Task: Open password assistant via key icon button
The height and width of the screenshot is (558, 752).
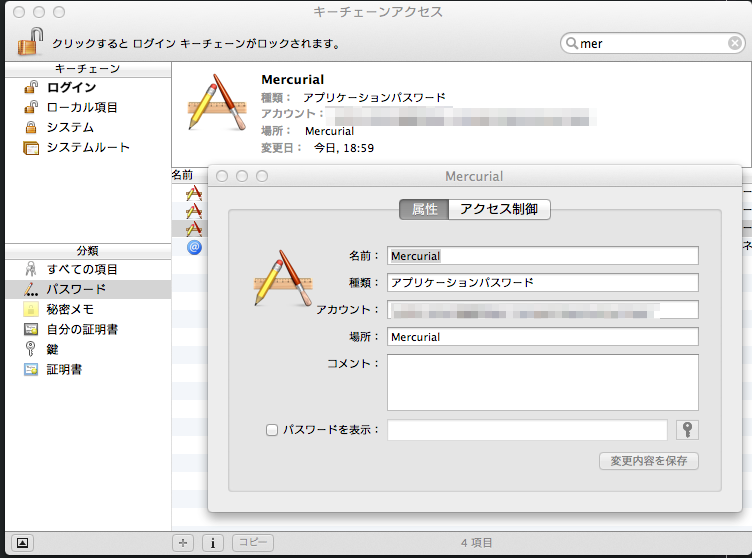Action: click(x=687, y=430)
